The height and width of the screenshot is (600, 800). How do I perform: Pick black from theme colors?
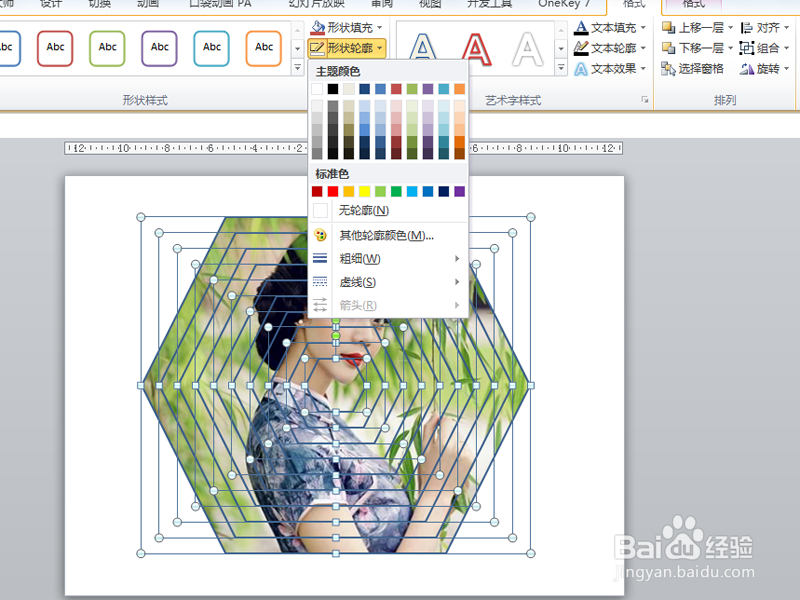pos(333,89)
